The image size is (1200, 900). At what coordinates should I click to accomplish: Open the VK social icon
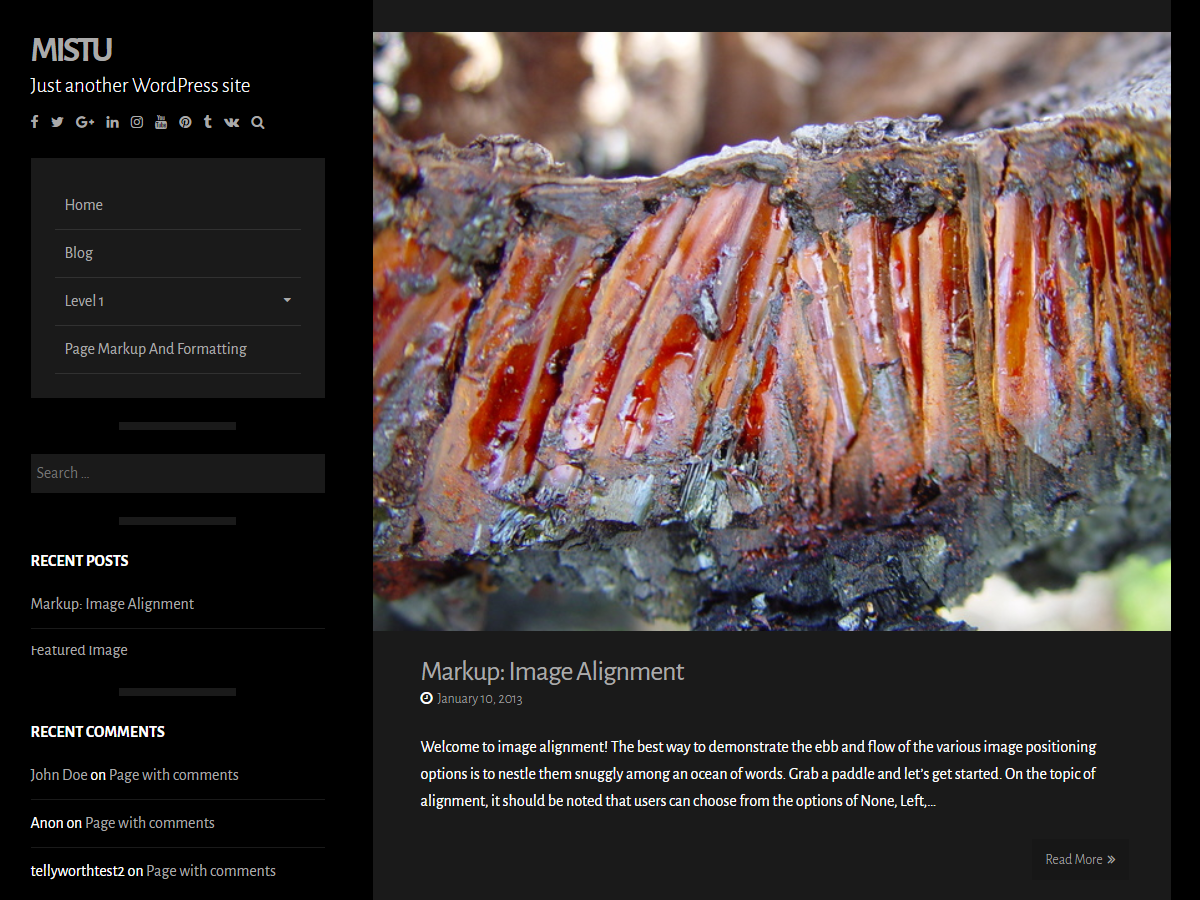tap(232, 122)
